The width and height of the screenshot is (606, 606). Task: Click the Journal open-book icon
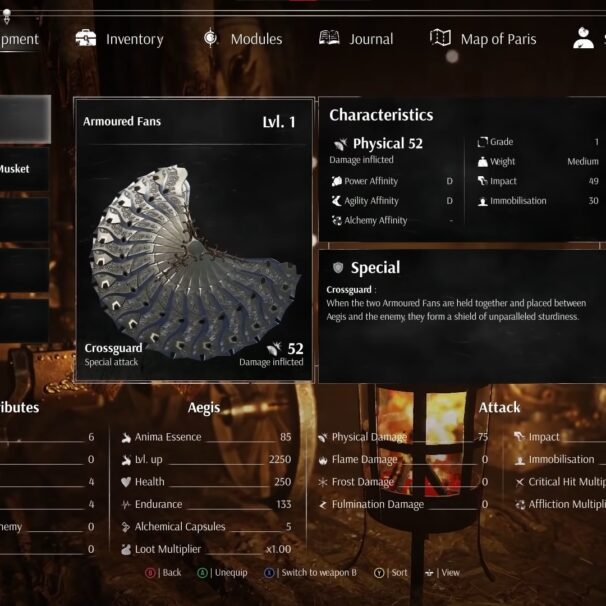pyautogui.click(x=329, y=38)
